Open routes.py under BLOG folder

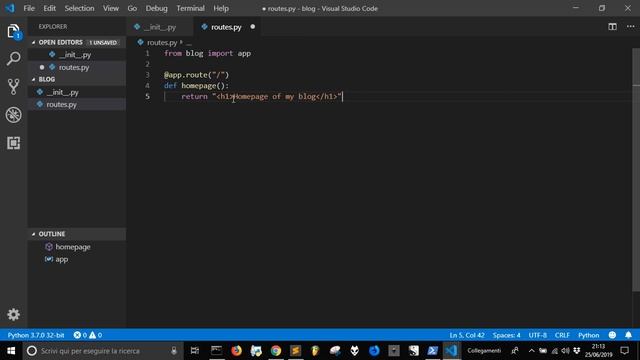77,104
